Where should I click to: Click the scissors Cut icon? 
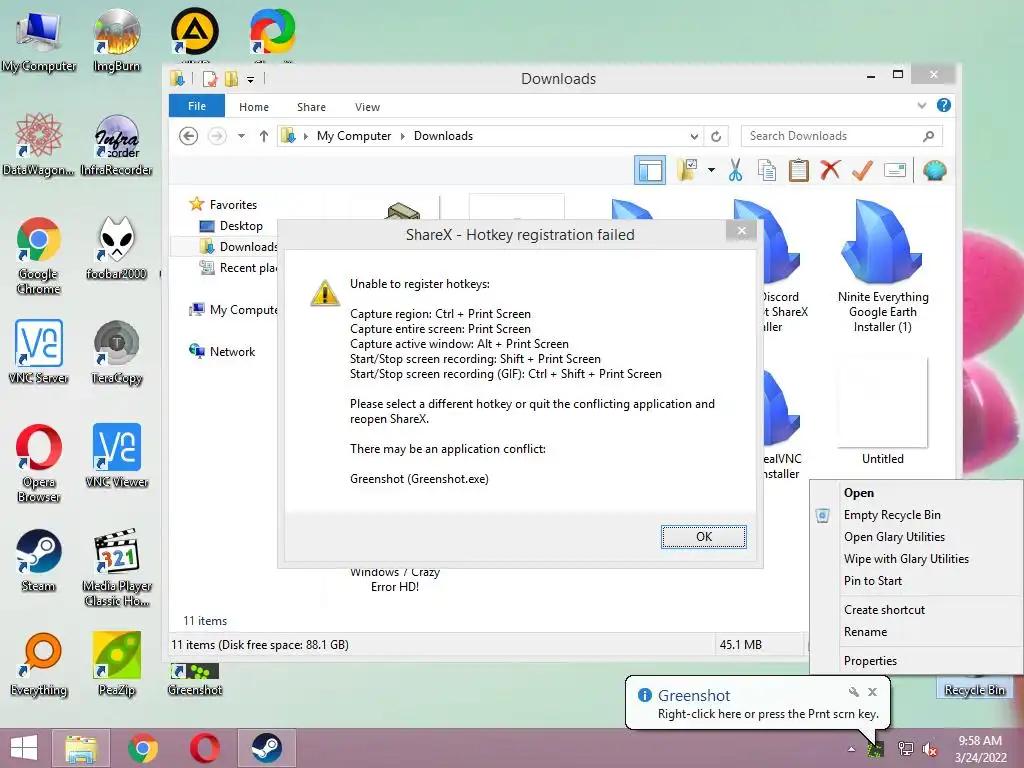coord(735,170)
